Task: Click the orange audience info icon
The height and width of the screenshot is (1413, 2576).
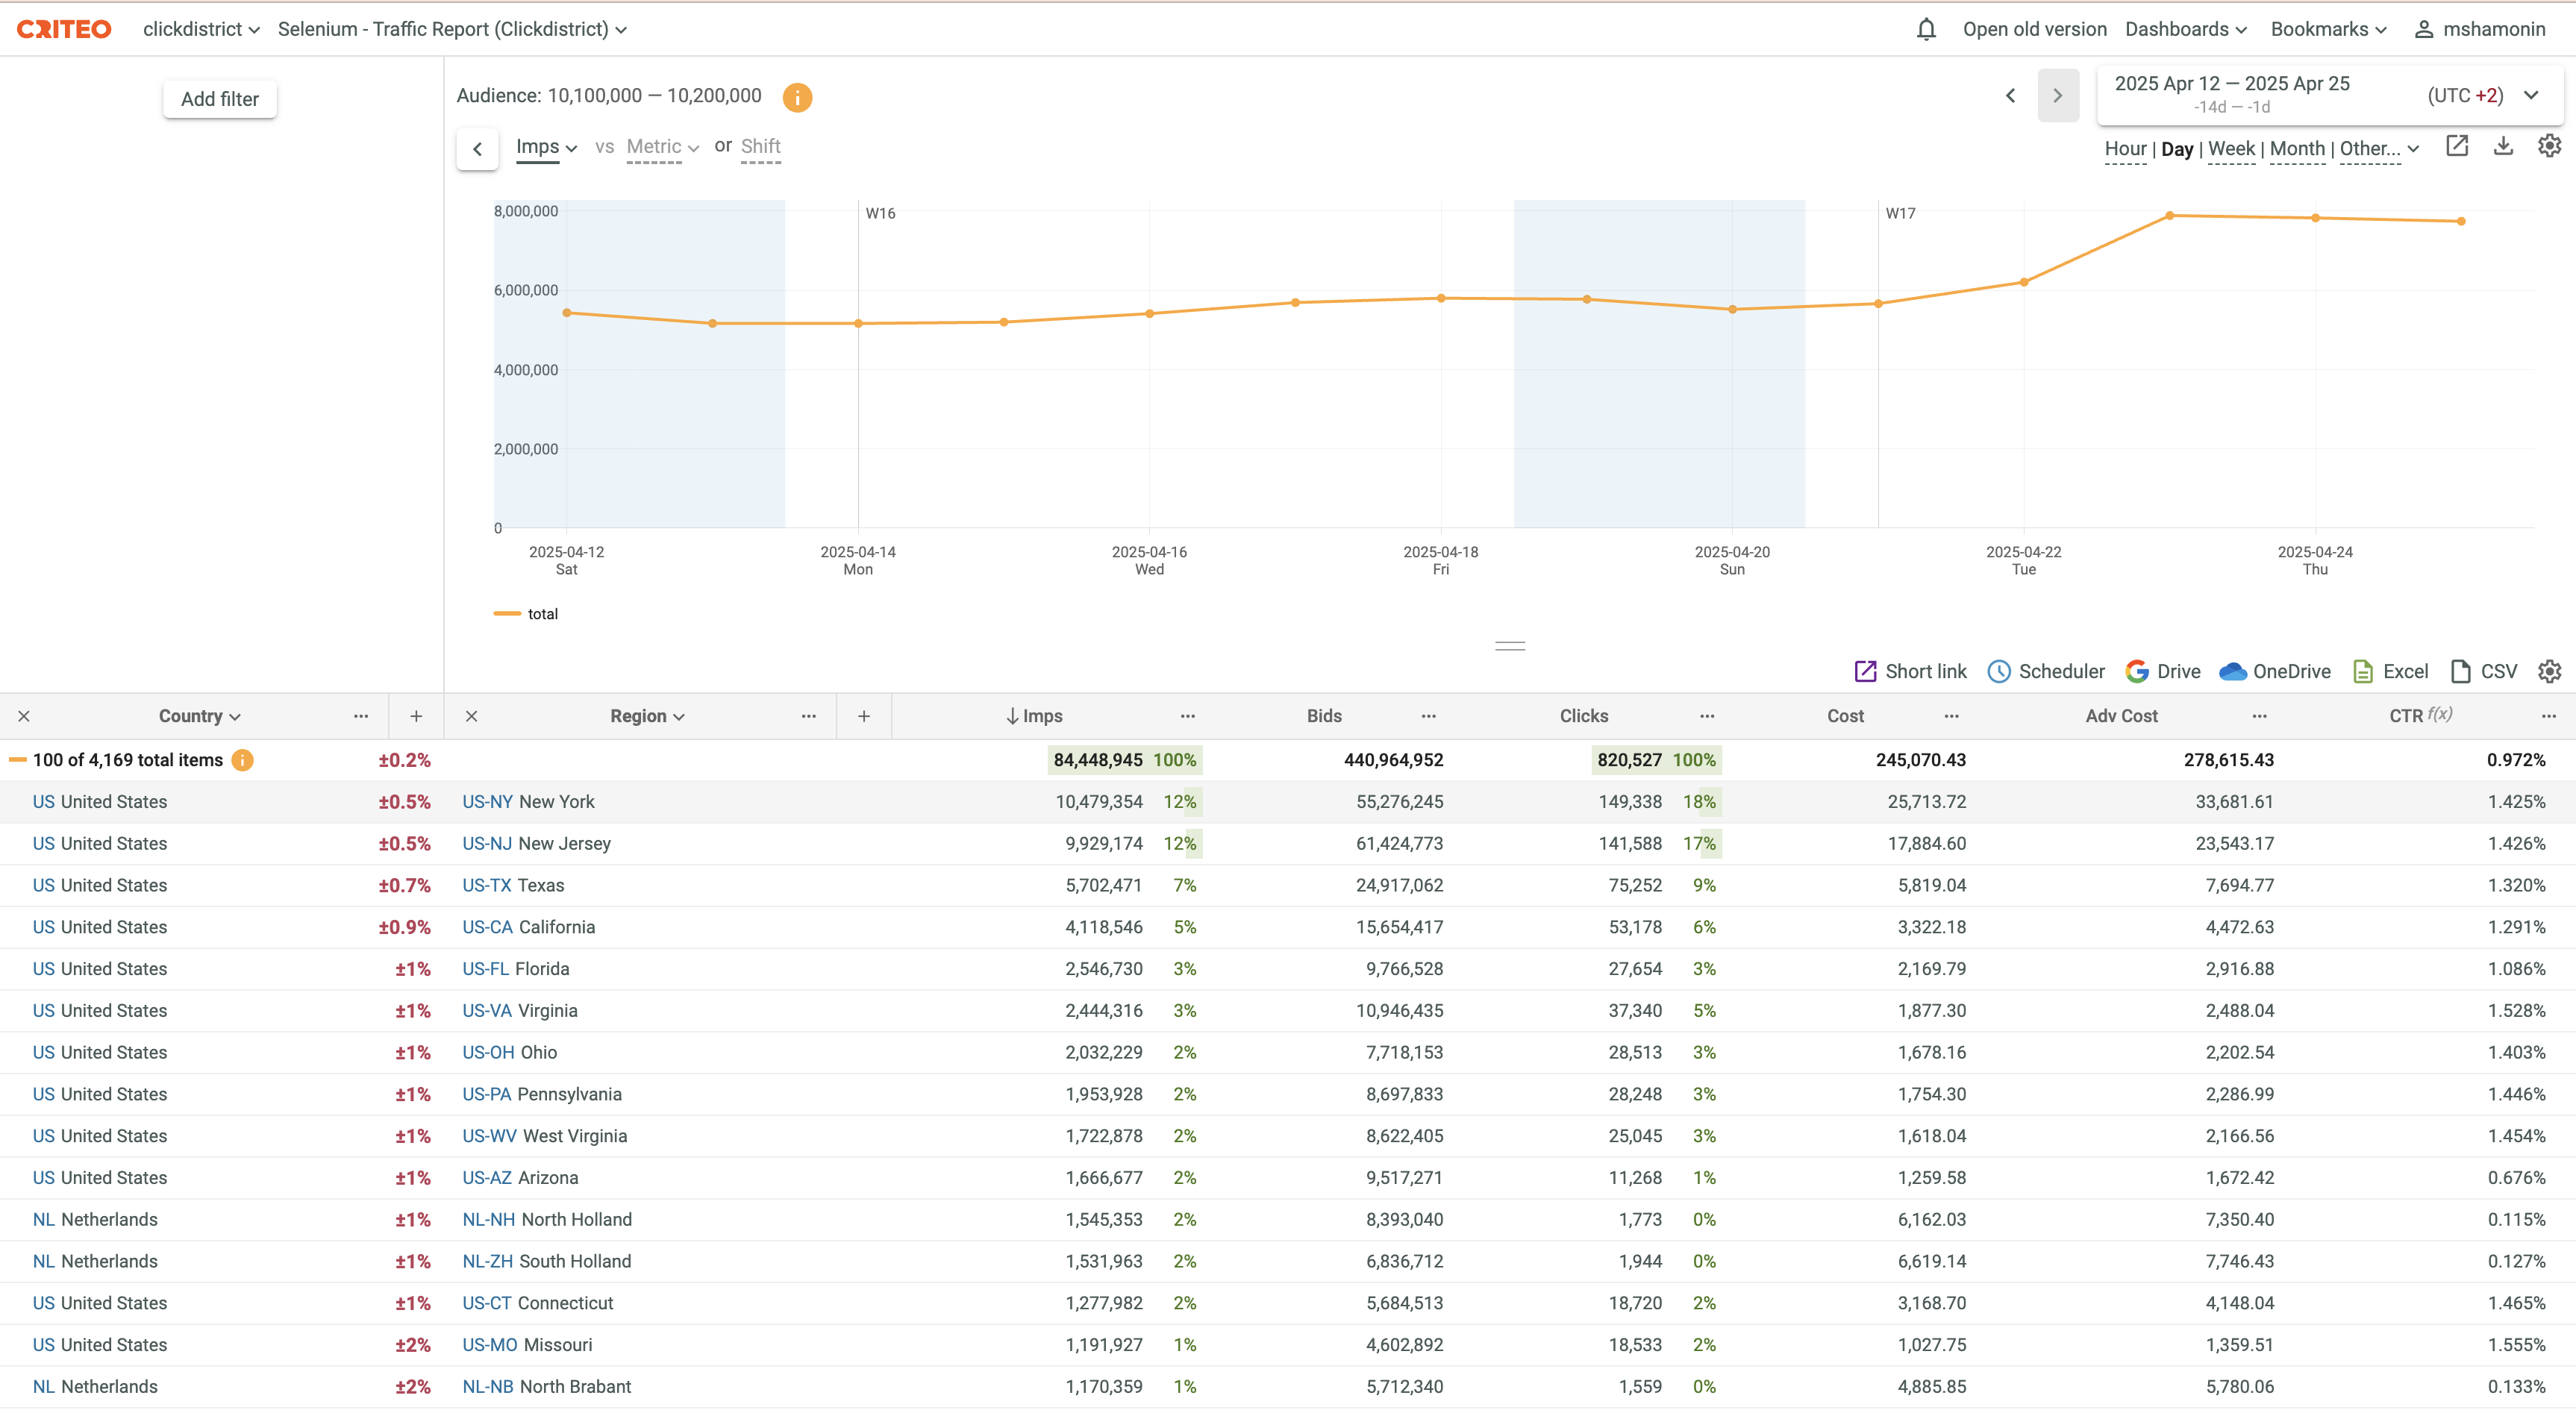Action: point(797,97)
